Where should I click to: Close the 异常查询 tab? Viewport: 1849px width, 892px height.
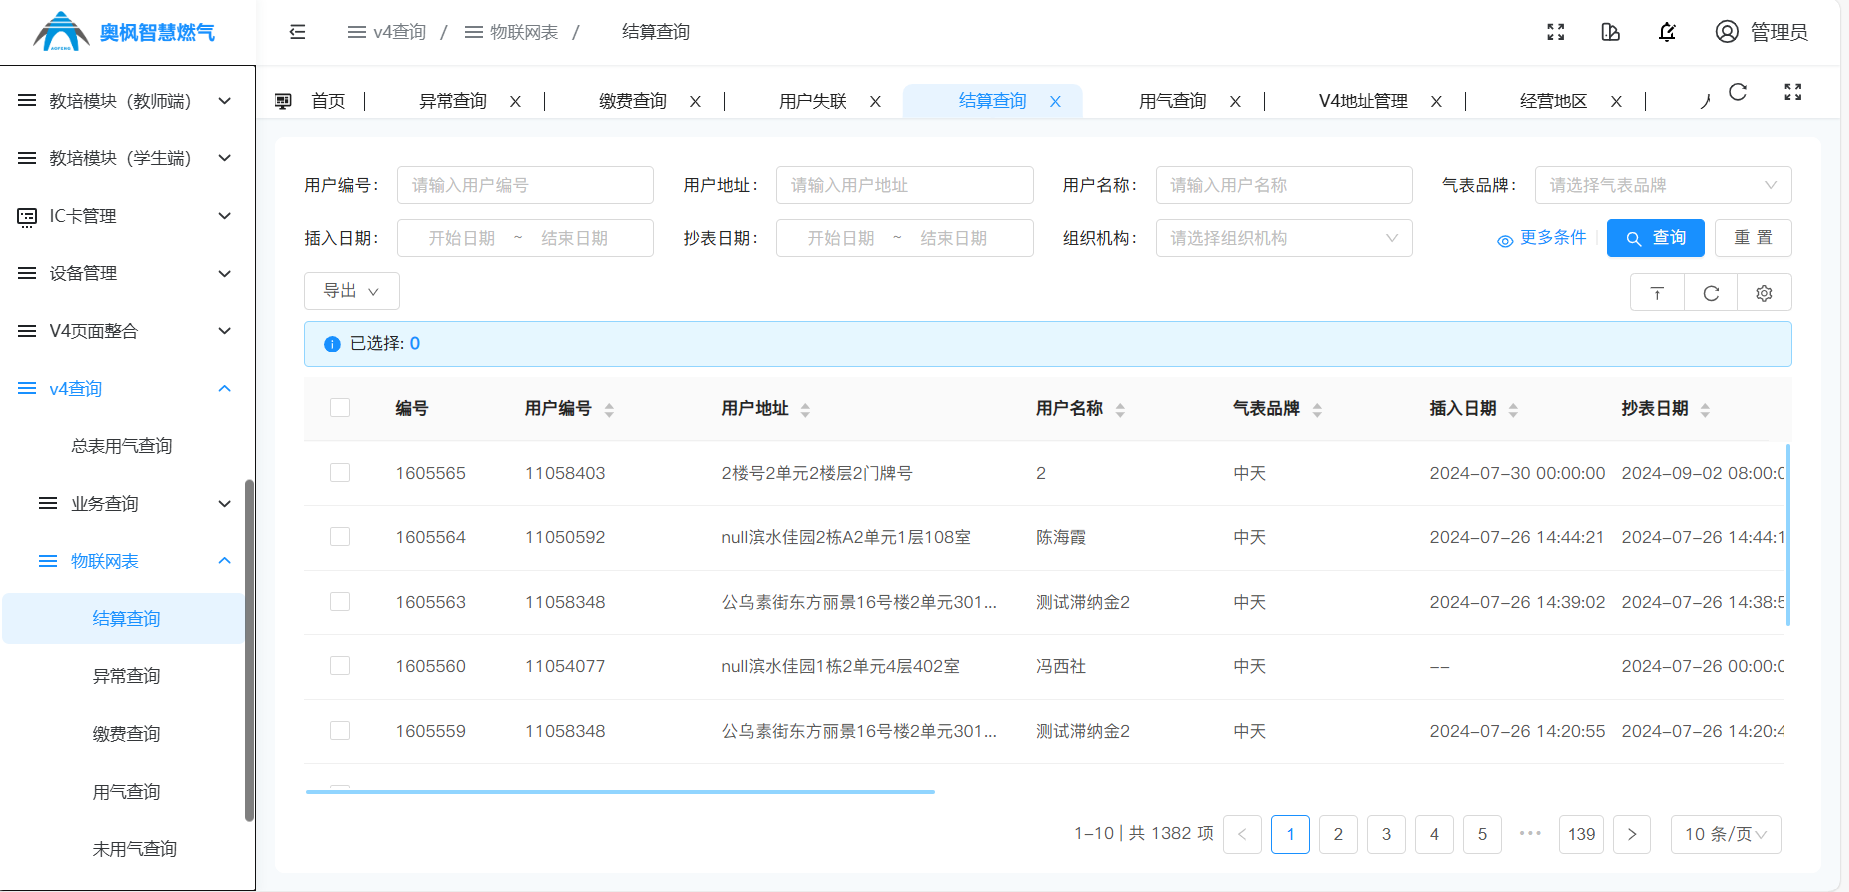[515, 102]
